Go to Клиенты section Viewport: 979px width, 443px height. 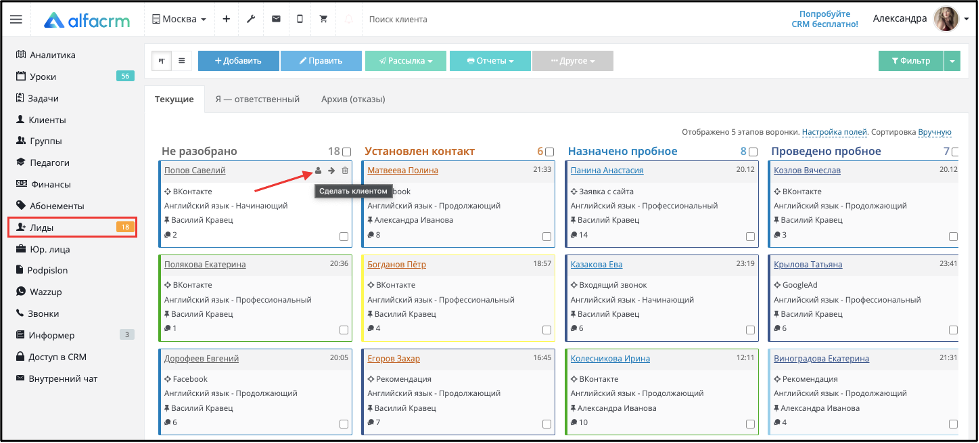tap(47, 120)
